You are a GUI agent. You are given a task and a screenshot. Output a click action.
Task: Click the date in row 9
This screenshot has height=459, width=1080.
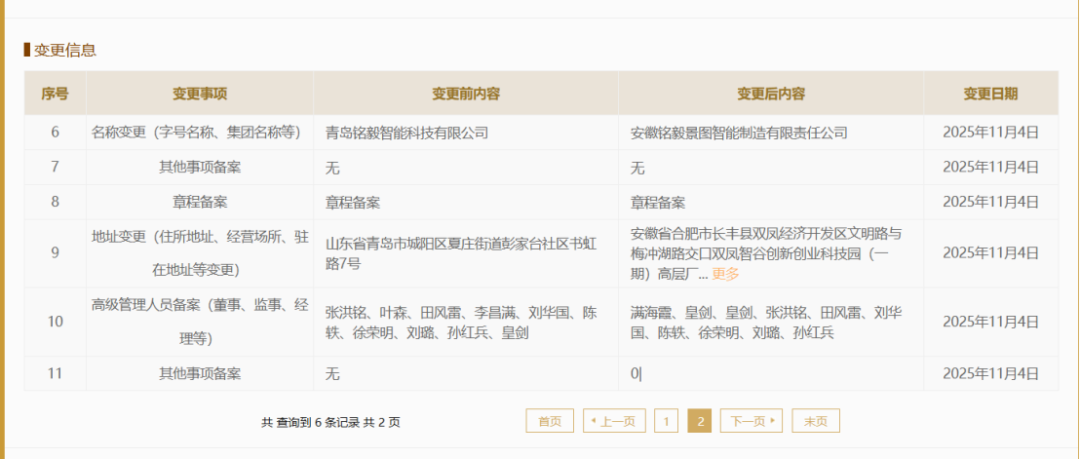[990, 253]
